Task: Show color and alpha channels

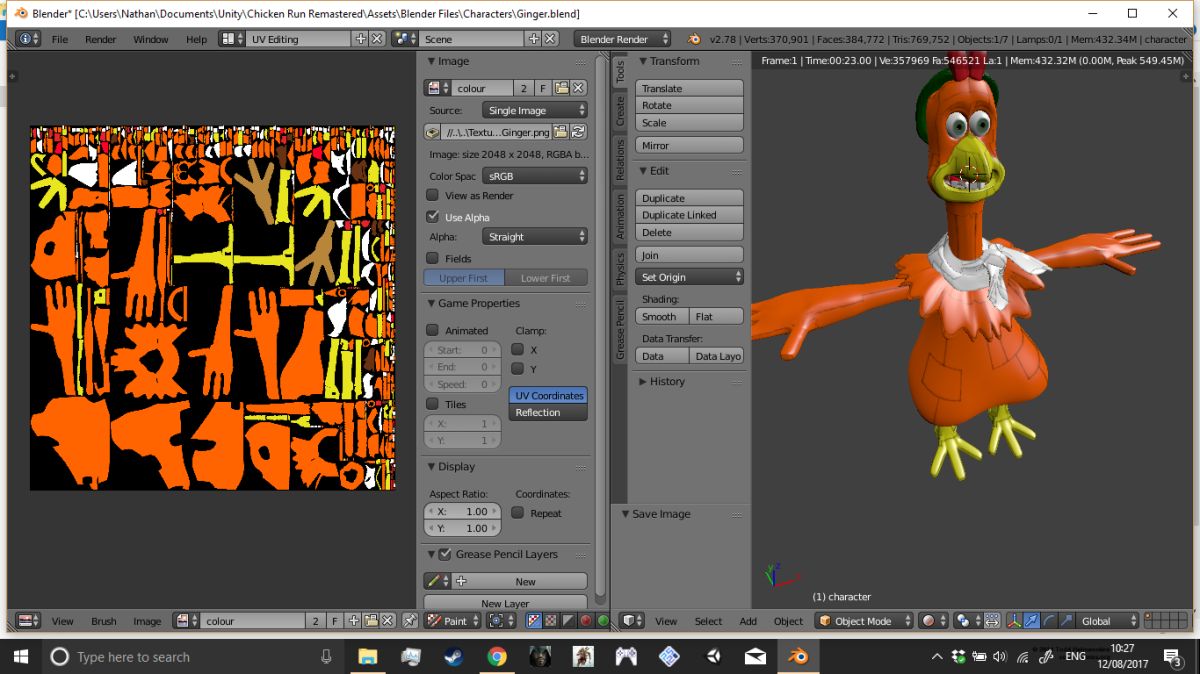Action: pos(534,621)
